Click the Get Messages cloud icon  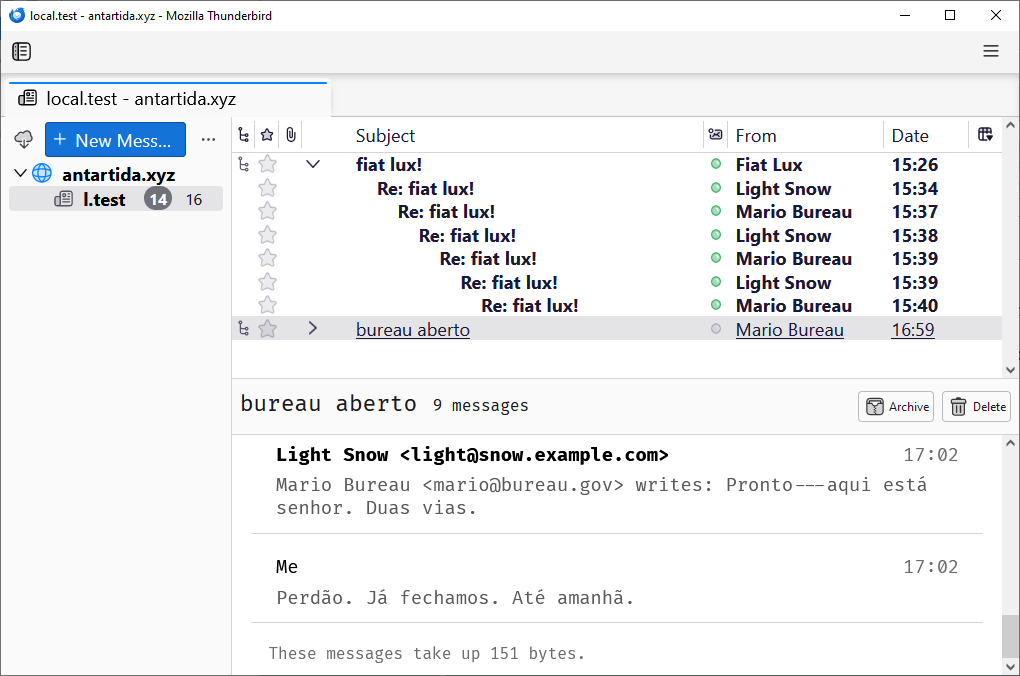(24, 140)
